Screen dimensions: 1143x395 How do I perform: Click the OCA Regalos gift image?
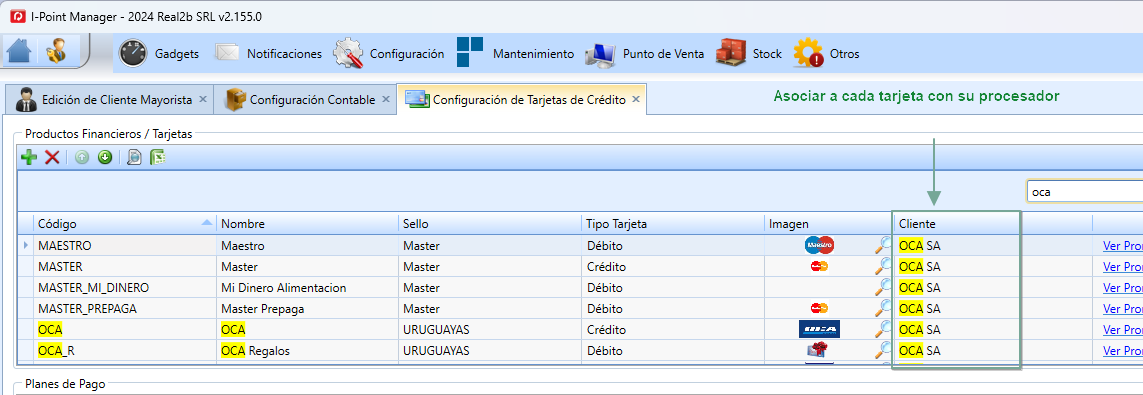(x=819, y=351)
